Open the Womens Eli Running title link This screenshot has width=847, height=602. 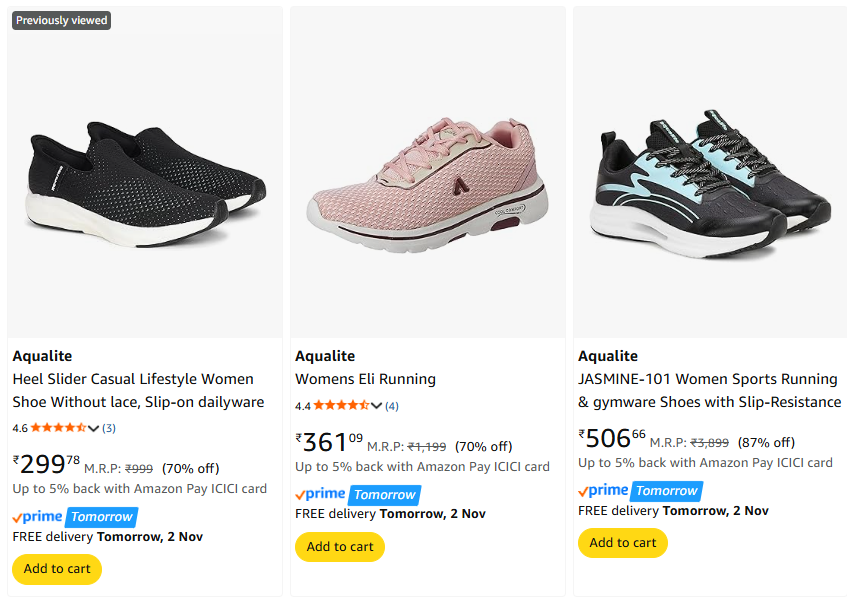pos(365,379)
